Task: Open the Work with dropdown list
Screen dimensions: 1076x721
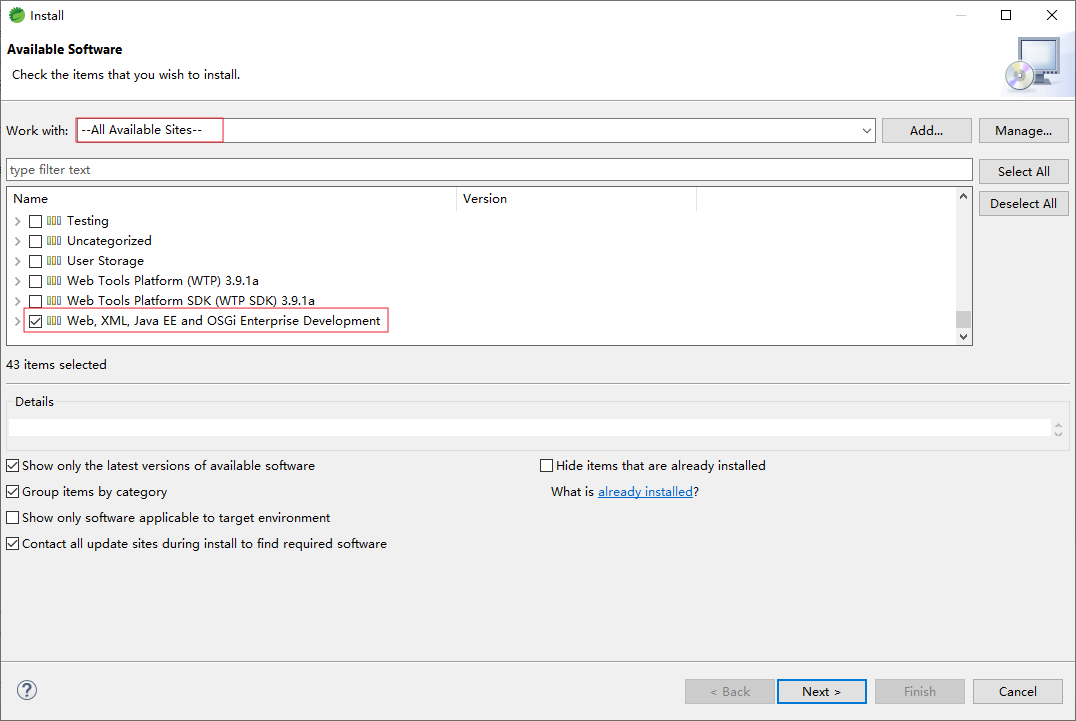Action: point(866,130)
